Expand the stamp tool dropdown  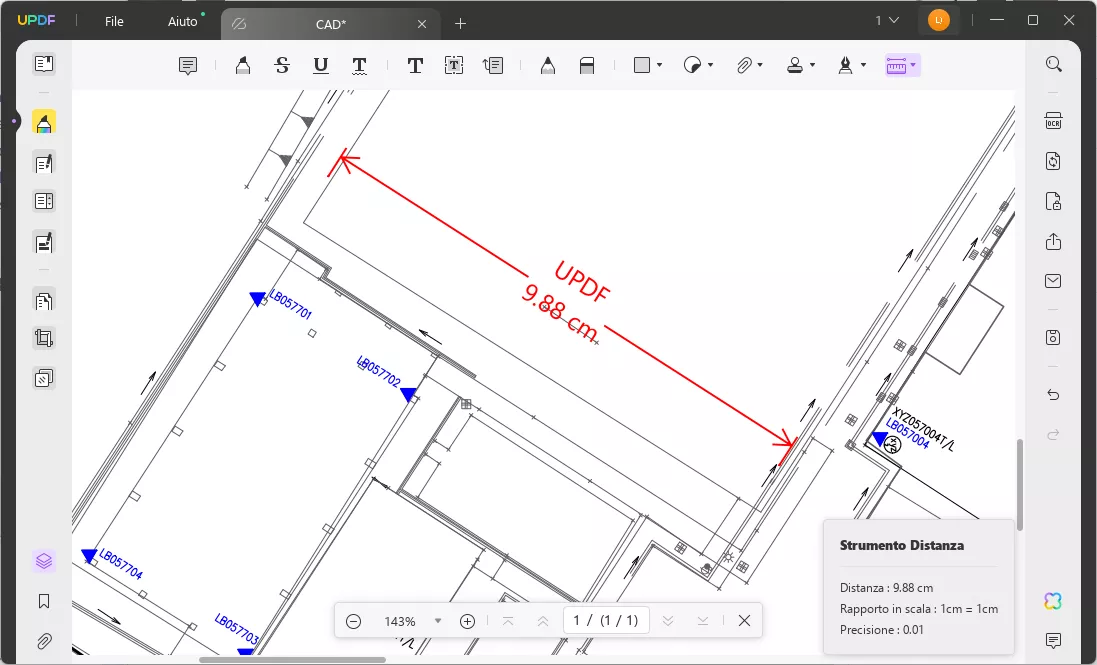(x=812, y=65)
